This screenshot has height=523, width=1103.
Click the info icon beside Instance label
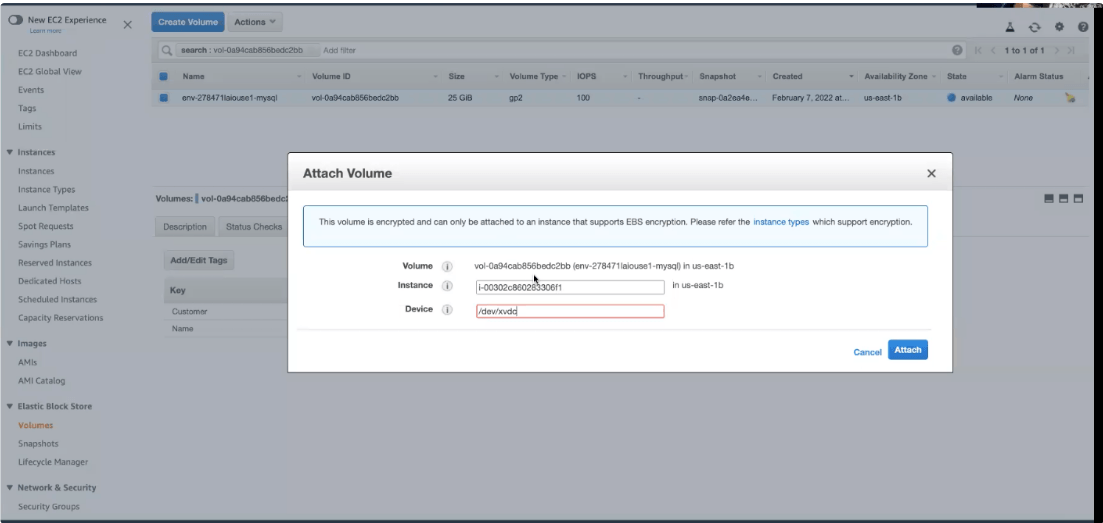pyautogui.click(x=447, y=287)
